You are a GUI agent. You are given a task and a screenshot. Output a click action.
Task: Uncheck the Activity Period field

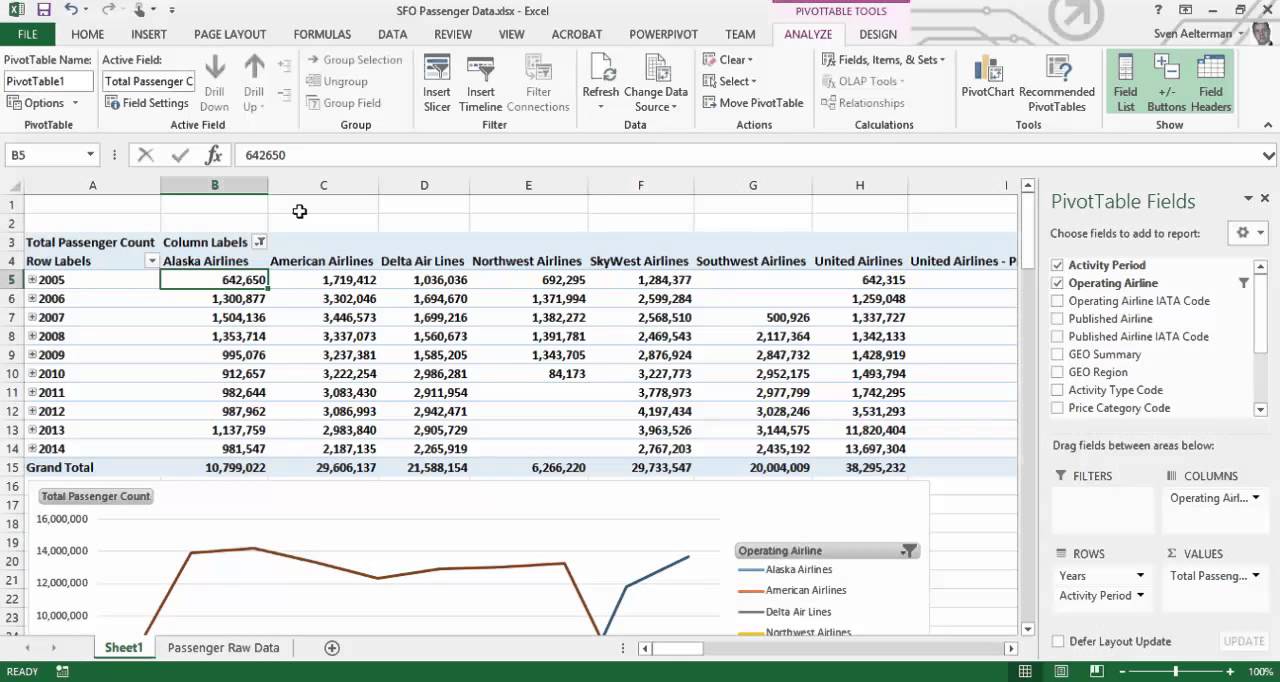pos(1058,265)
